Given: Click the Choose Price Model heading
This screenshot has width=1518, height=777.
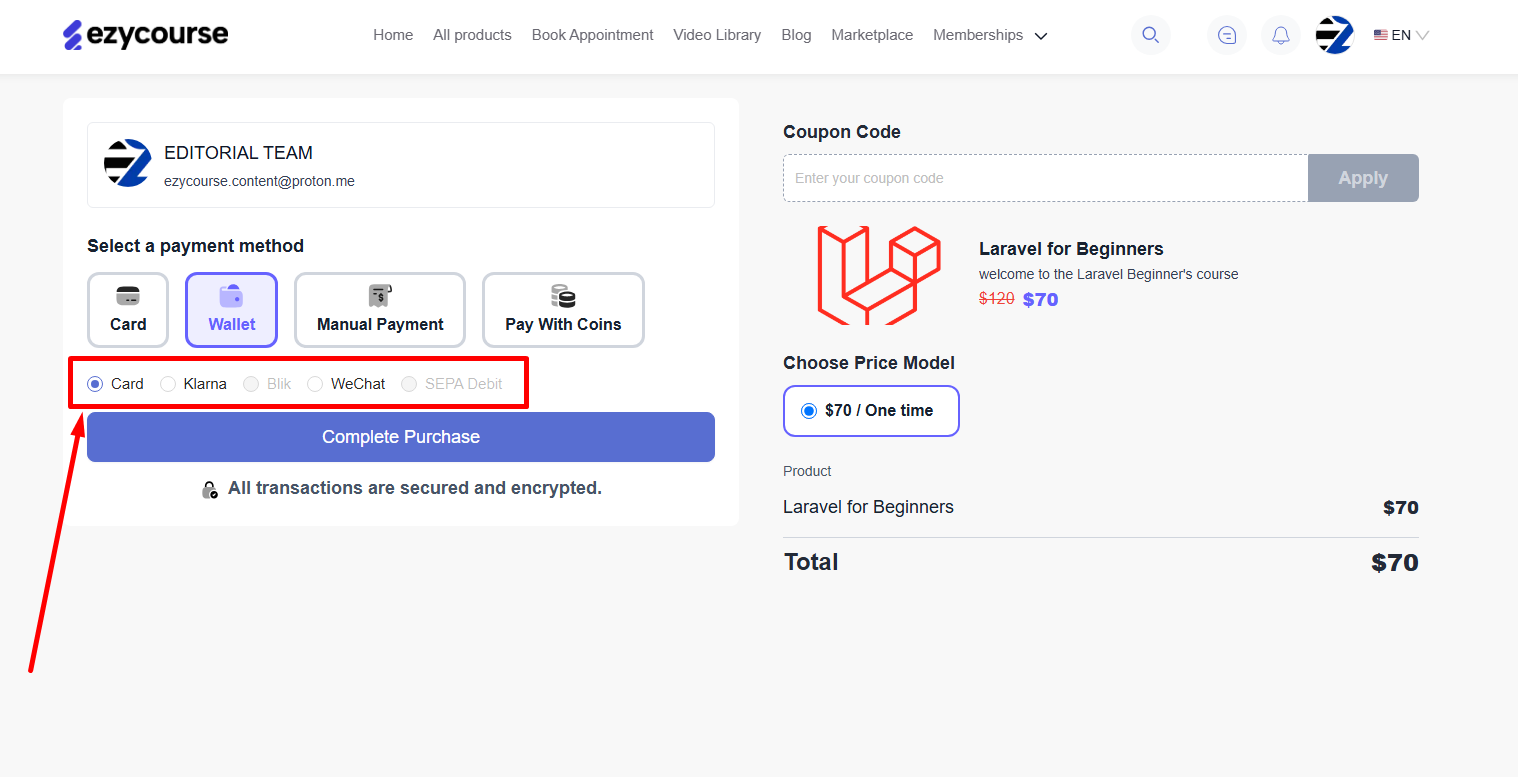Looking at the screenshot, I should (x=869, y=363).
